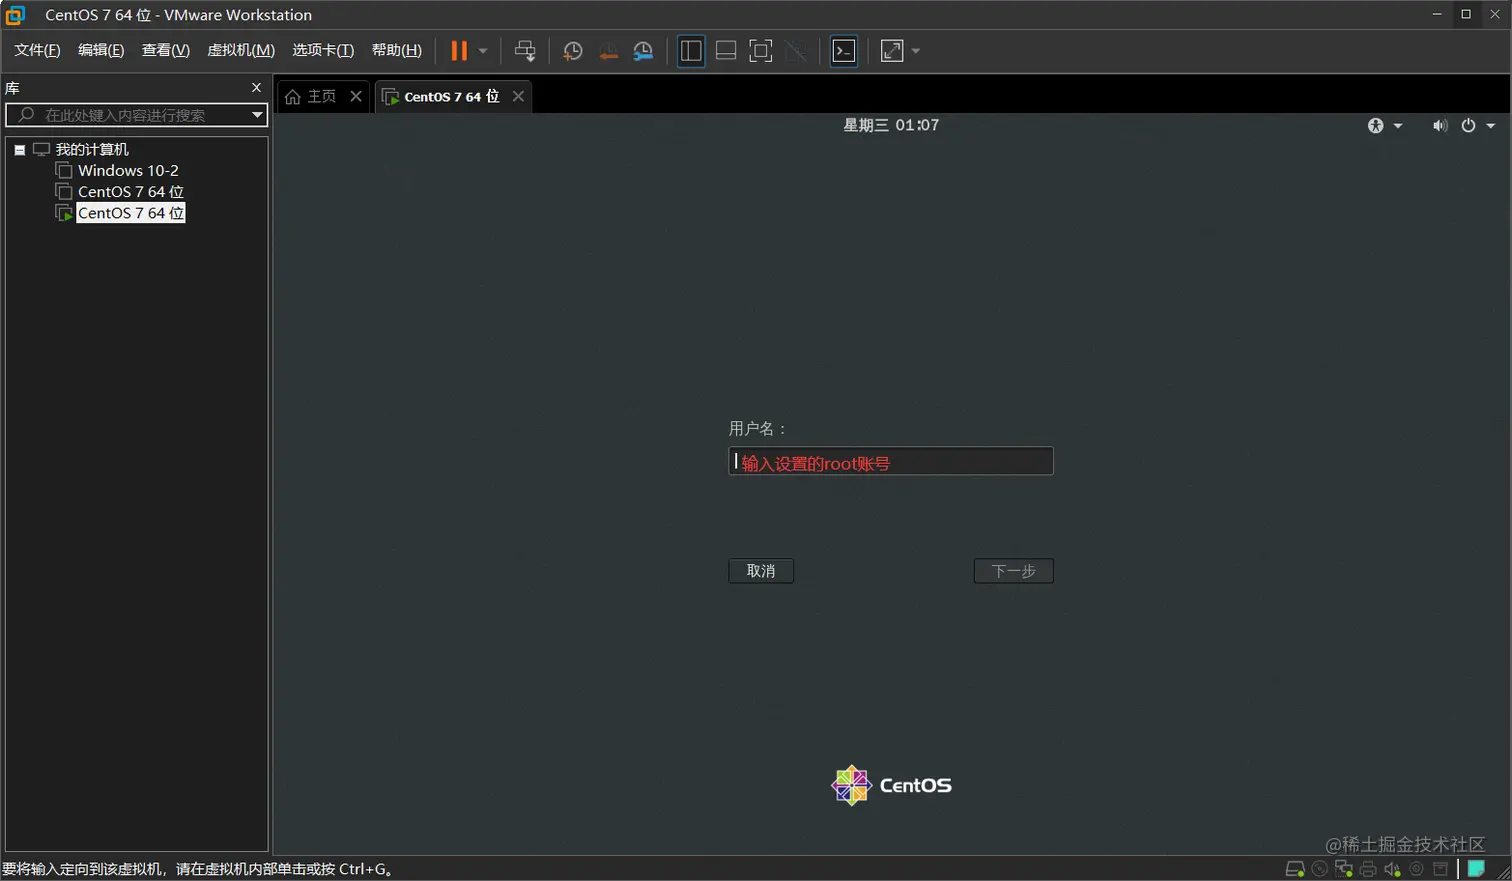Collapse the 我的计算机 tree node
The image size is (1512, 881).
tap(19, 150)
